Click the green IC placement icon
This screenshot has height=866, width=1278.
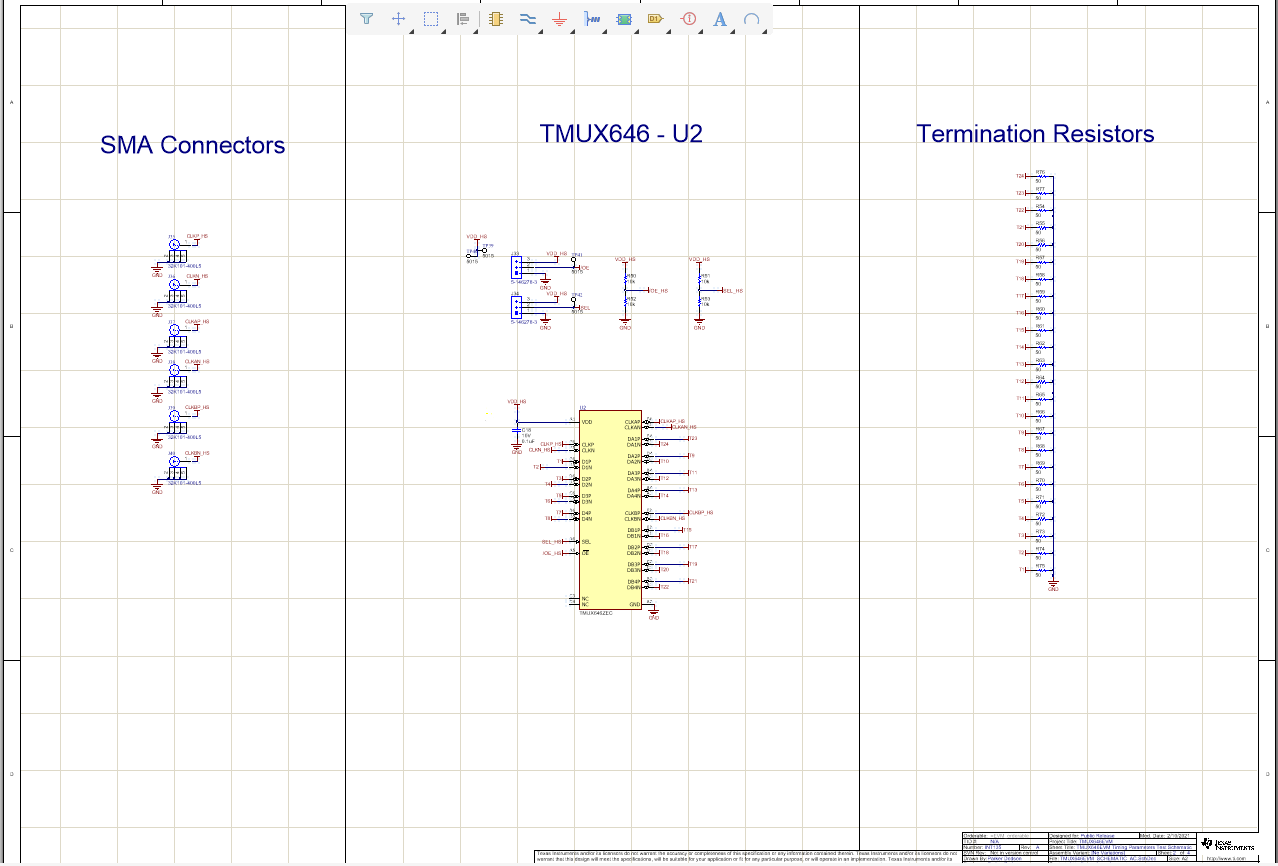point(624,18)
